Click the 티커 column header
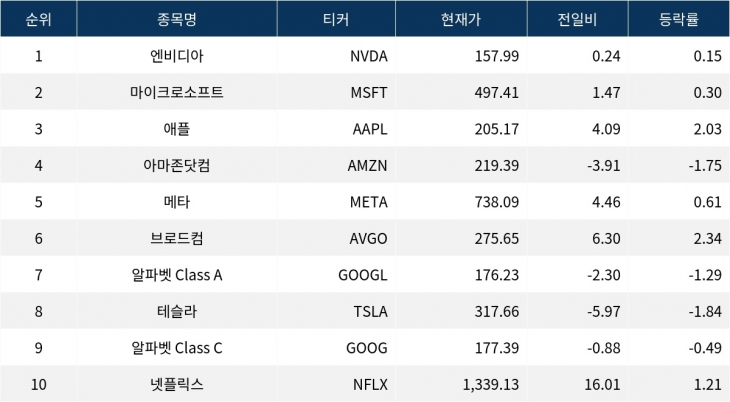730x402 pixels. click(x=334, y=18)
